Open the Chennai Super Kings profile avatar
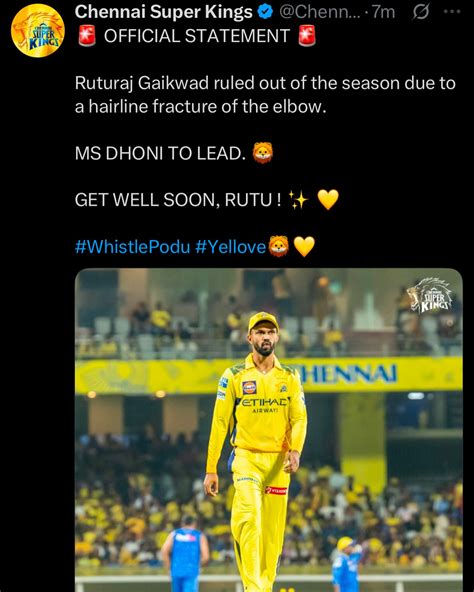474x592 pixels. pyautogui.click(x=38, y=30)
